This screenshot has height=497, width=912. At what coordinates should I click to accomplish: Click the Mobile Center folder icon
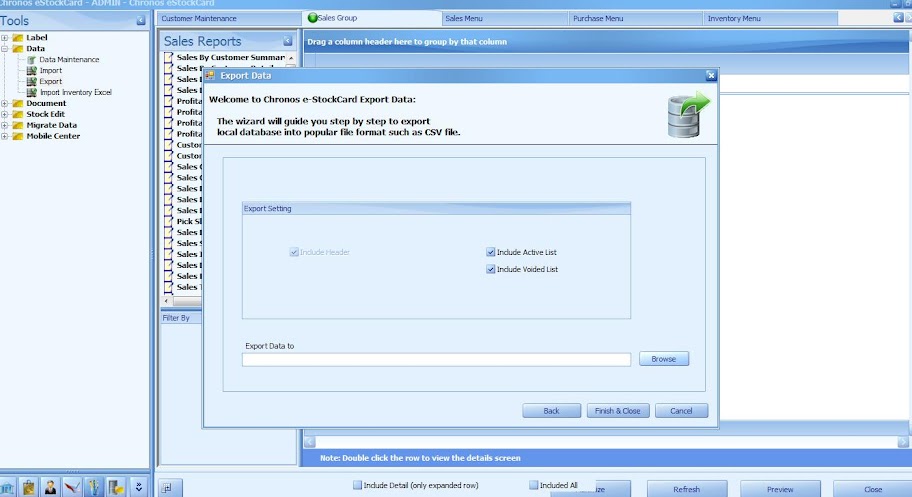(18, 136)
